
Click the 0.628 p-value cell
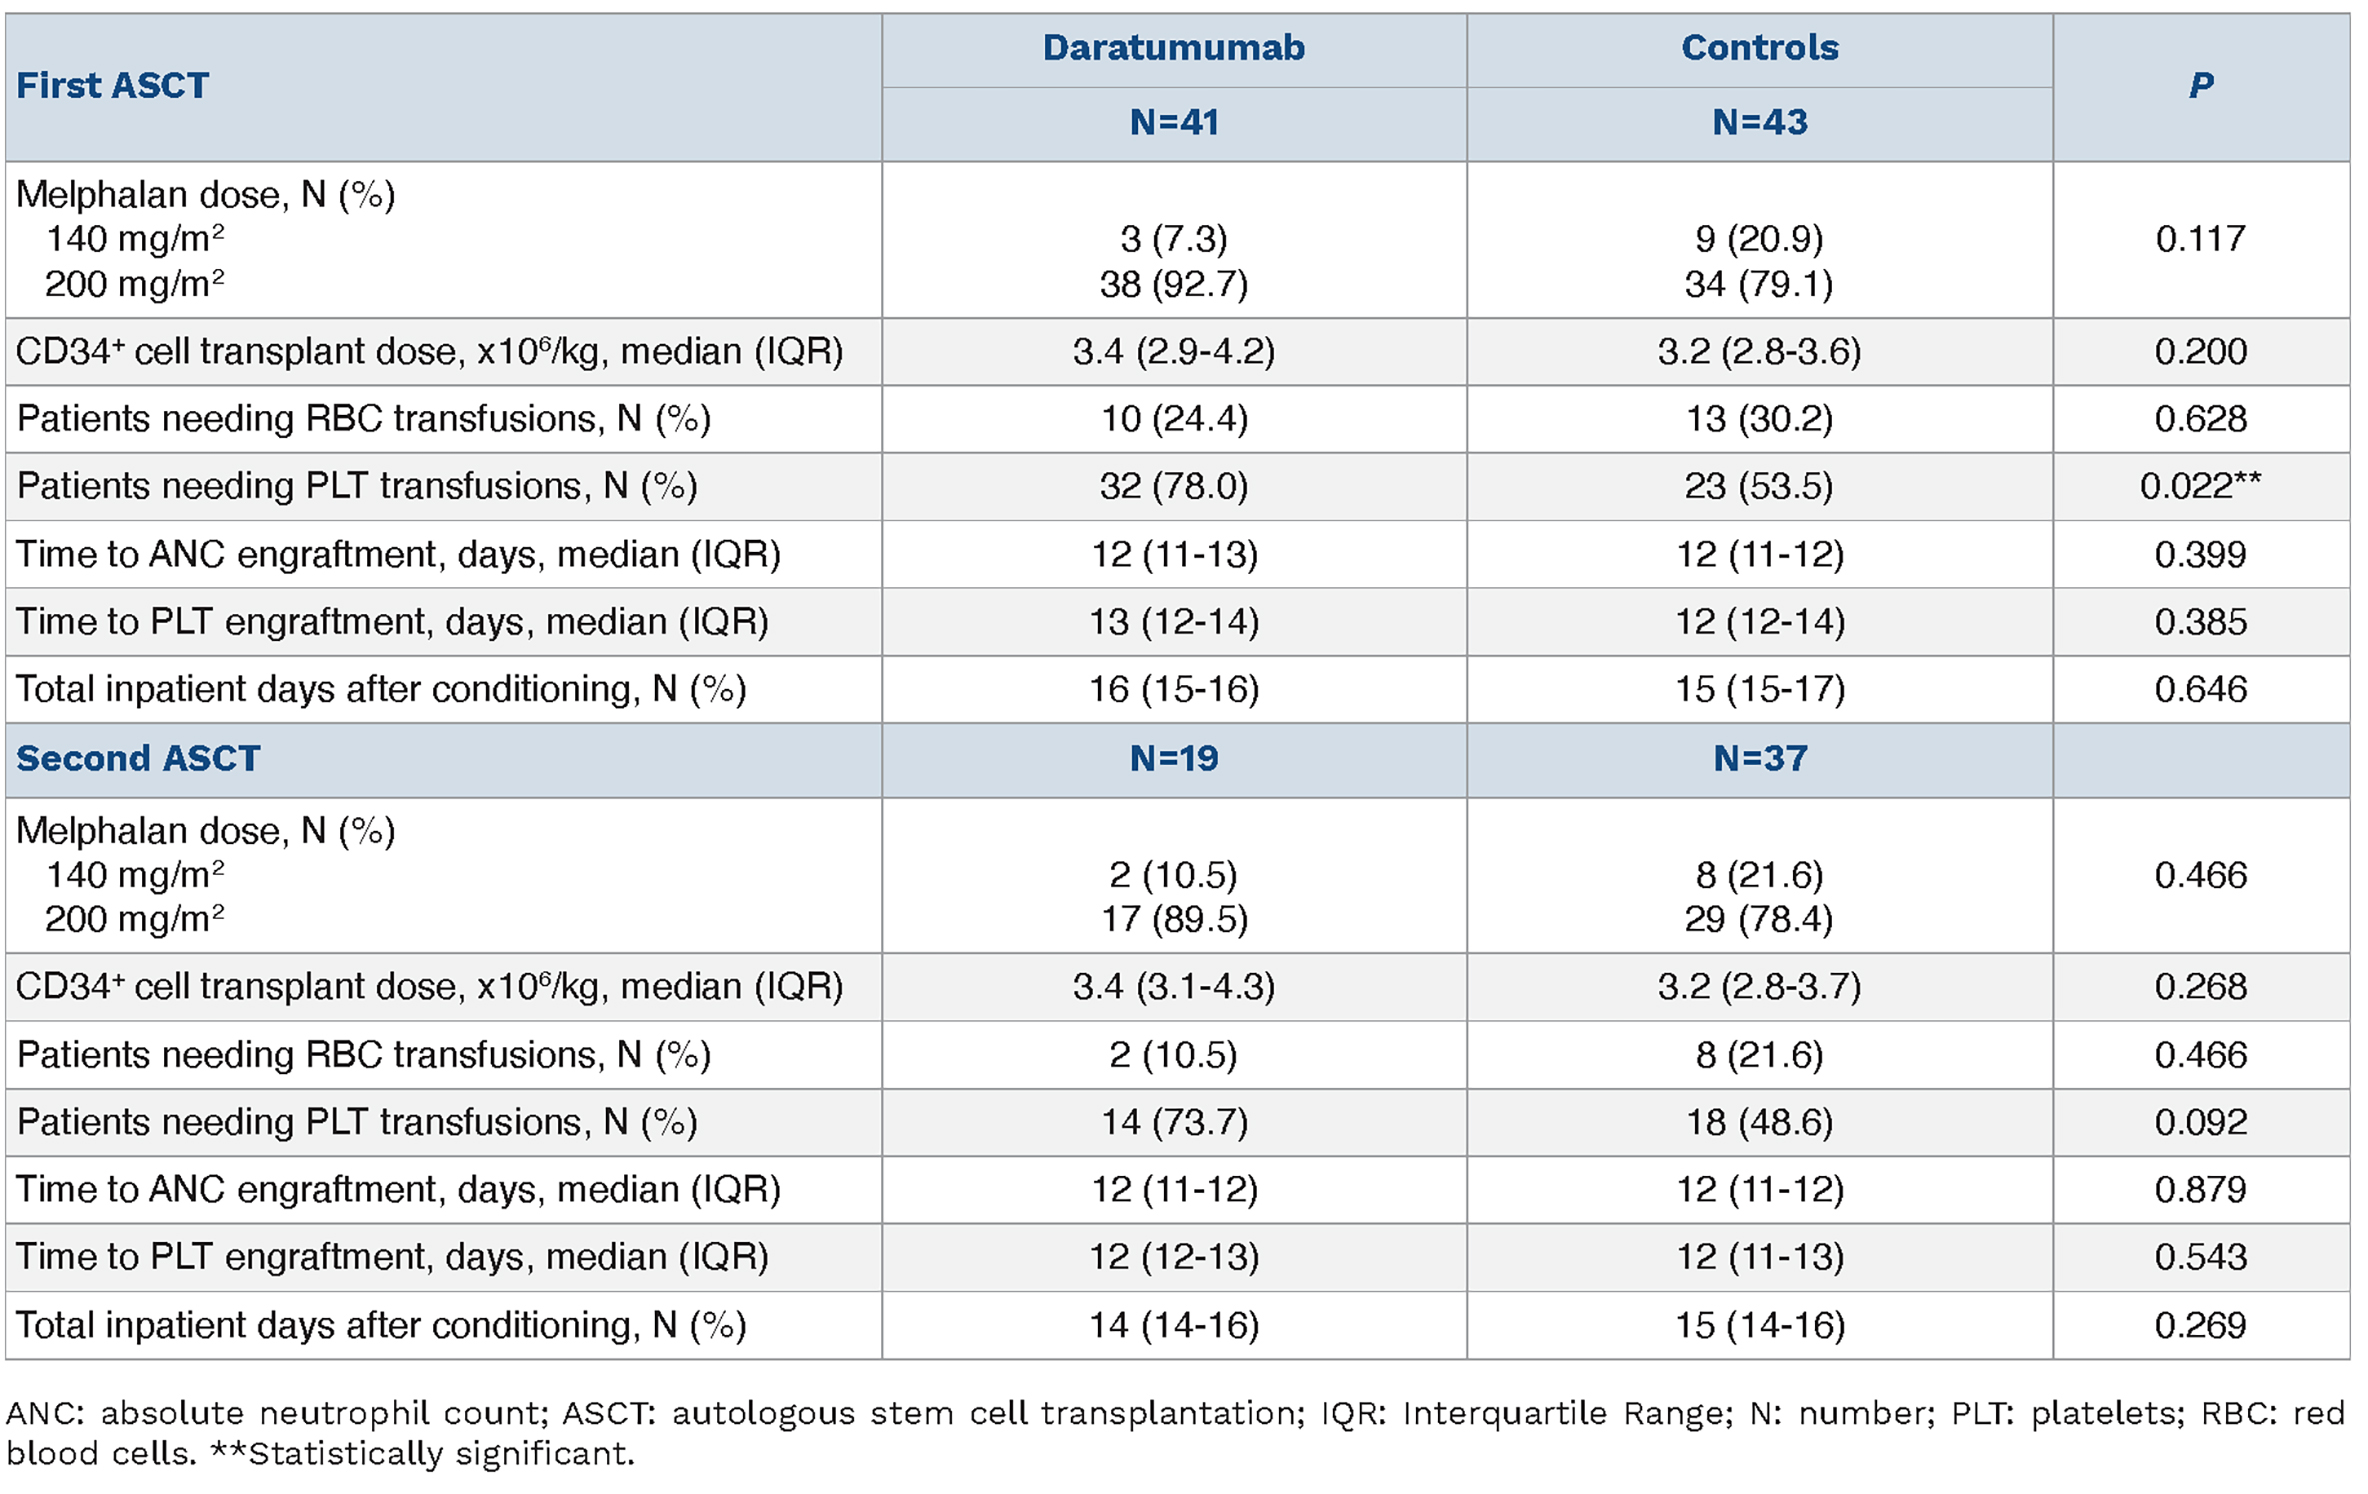point(2200,419)
